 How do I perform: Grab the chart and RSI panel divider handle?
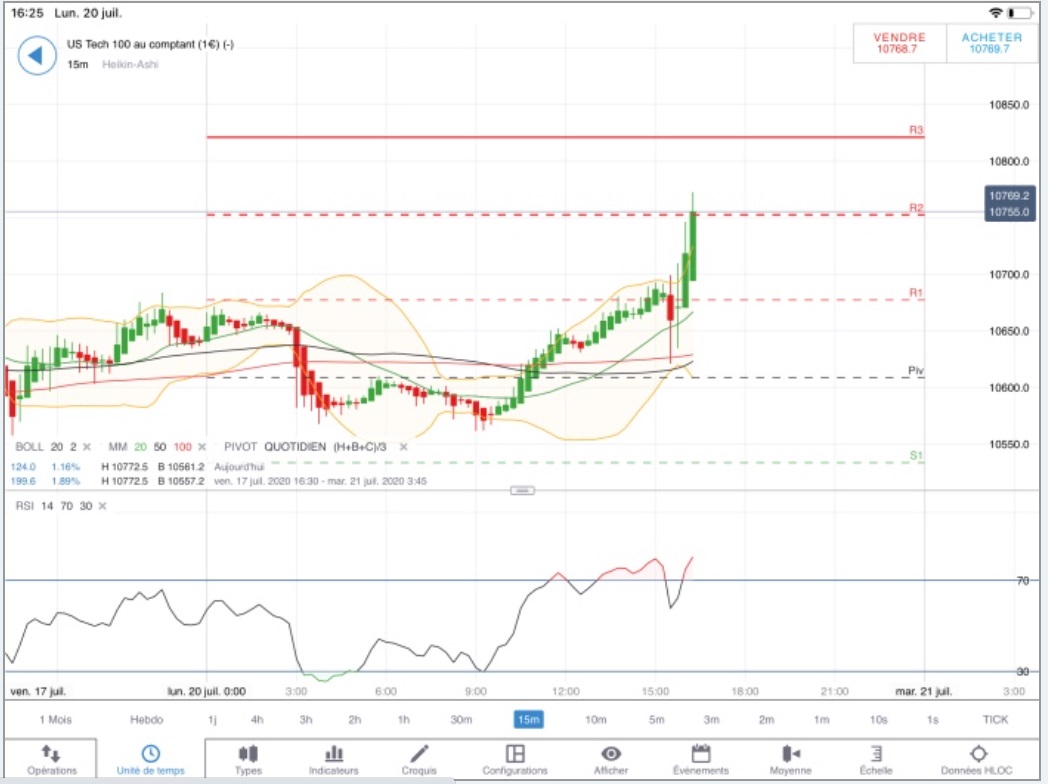pyautogui.click(x=522, y=491)
